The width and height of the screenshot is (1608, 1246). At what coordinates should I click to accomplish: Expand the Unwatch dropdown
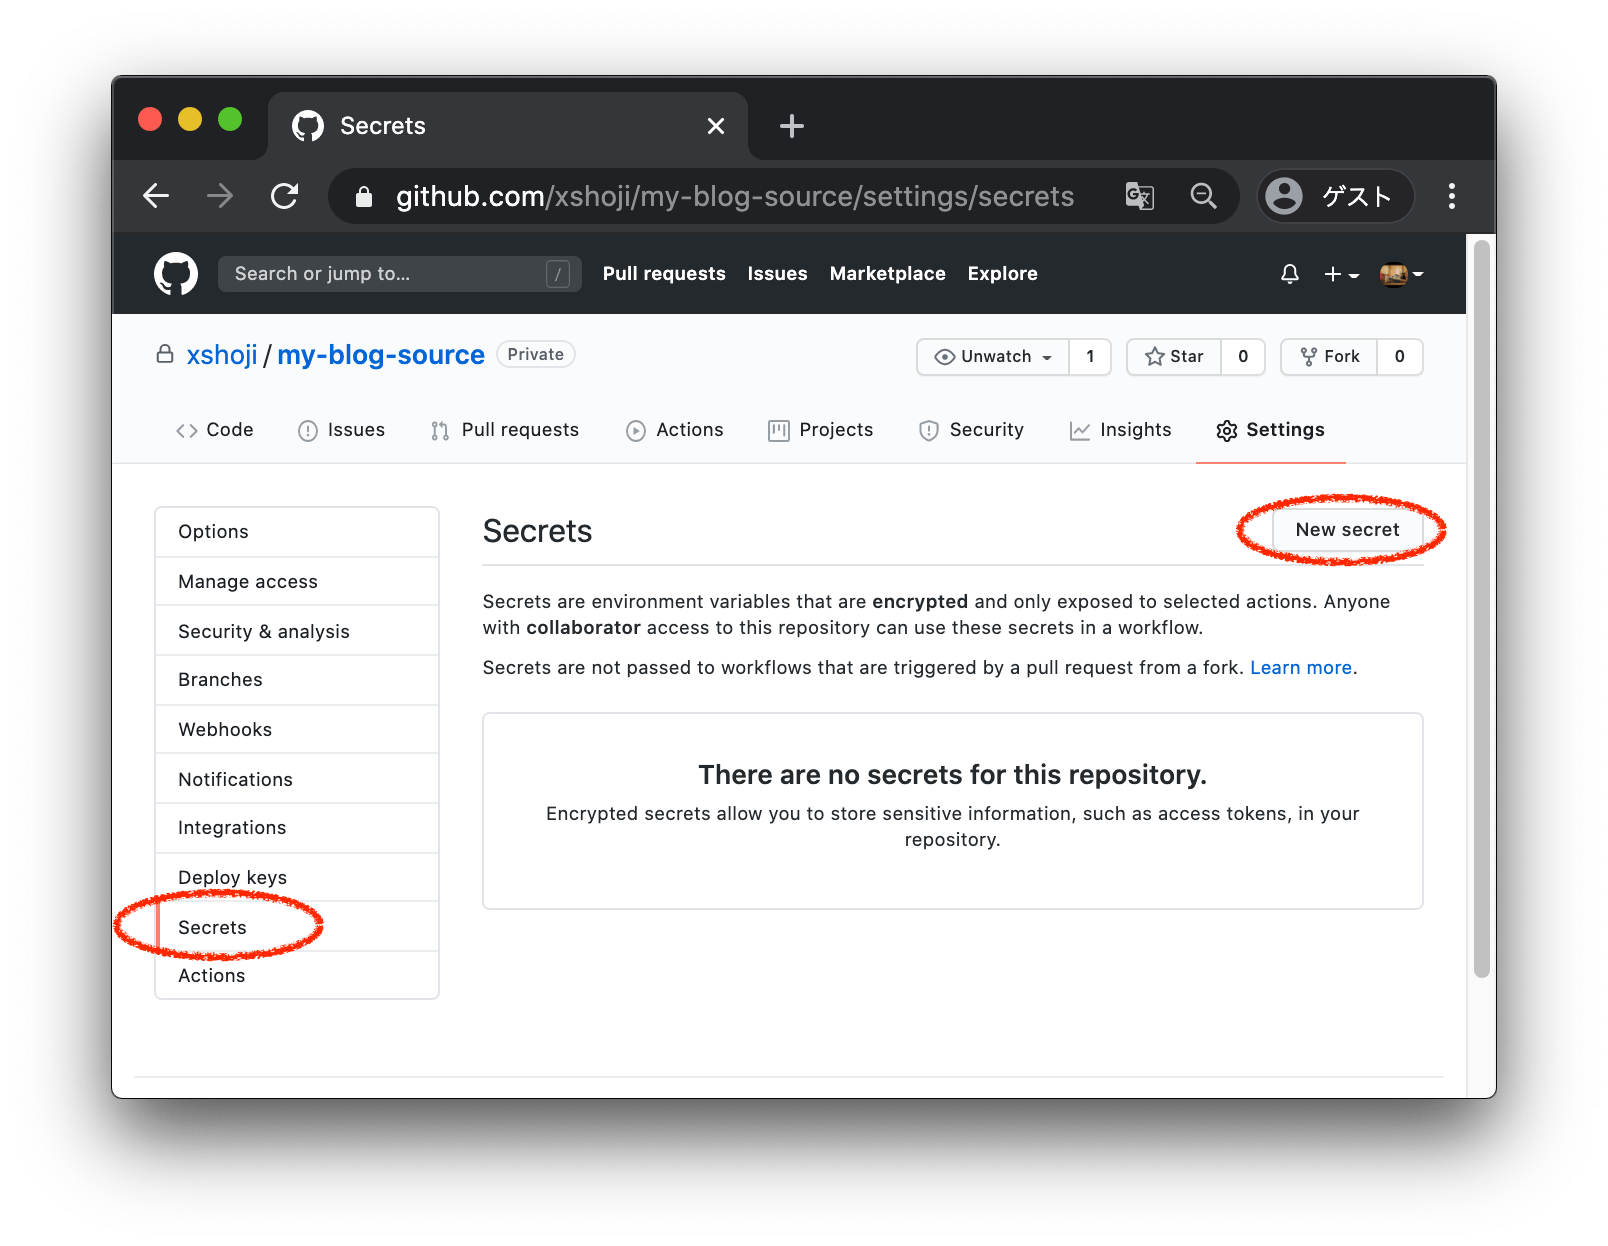[993, 357]
